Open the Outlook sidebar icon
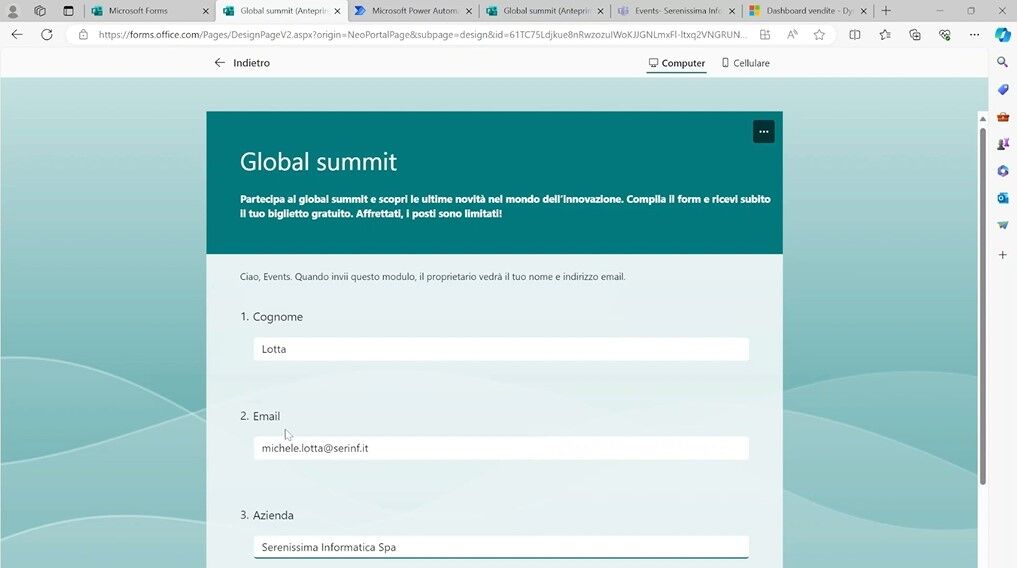Image resolution: width=1017 pixels, height=568 pixels. [x=1002, y=198]
